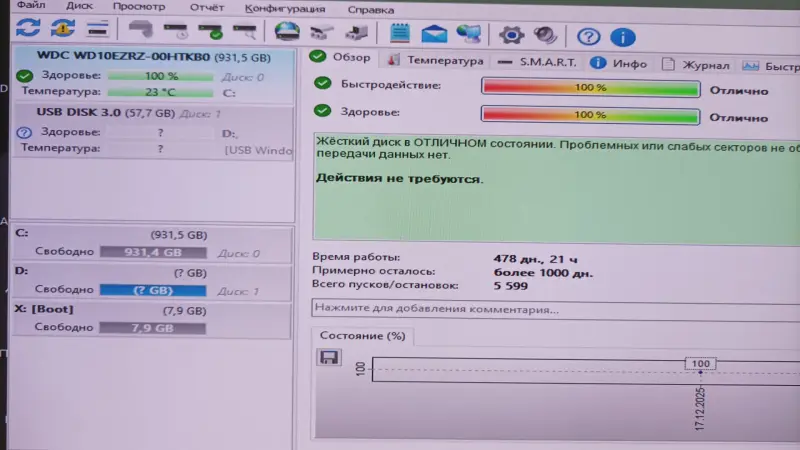The width and height of the screenshot is (800, 450).
Task: Click the disk with green checkmark icon
Action: pos(211,31)
